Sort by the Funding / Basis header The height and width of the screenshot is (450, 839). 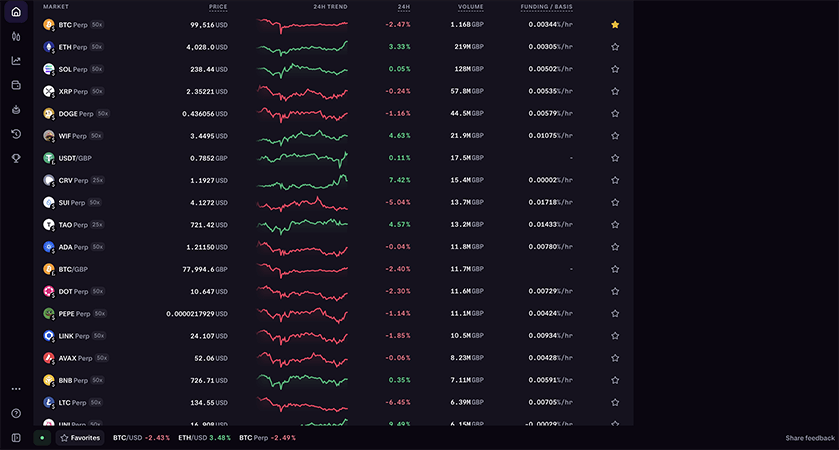546,6
